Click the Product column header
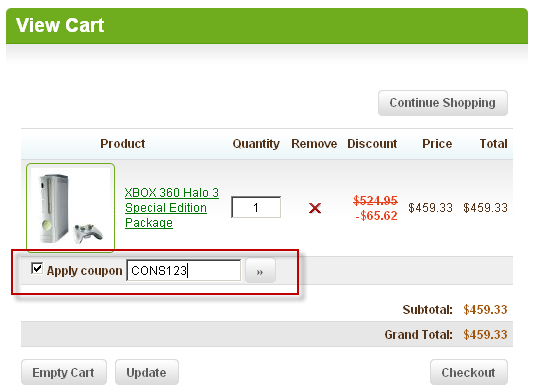533x392 pixels. 123,143
